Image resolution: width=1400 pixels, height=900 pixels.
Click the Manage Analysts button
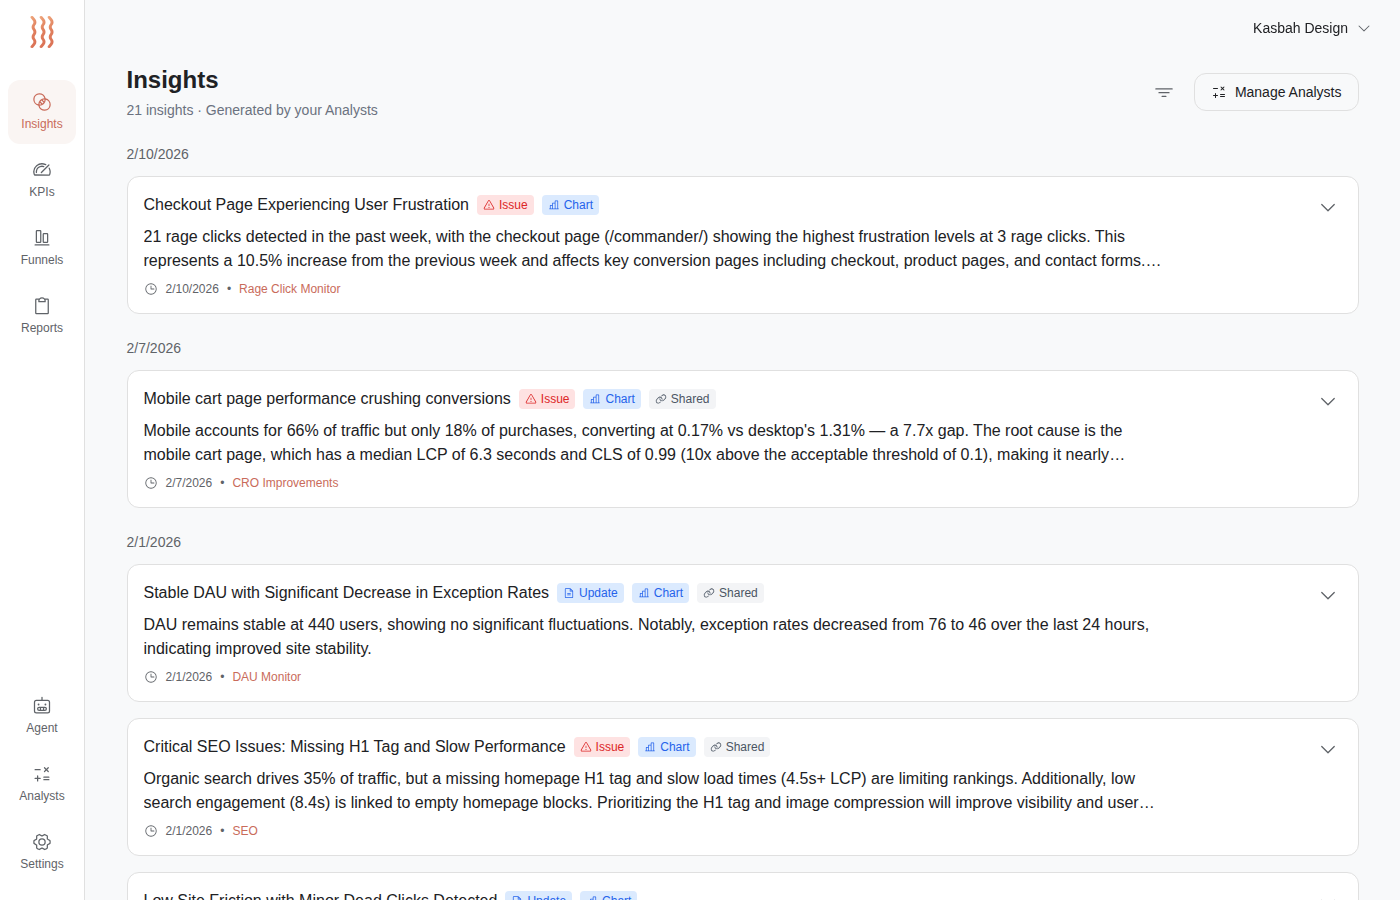[x=1276, y=91]
